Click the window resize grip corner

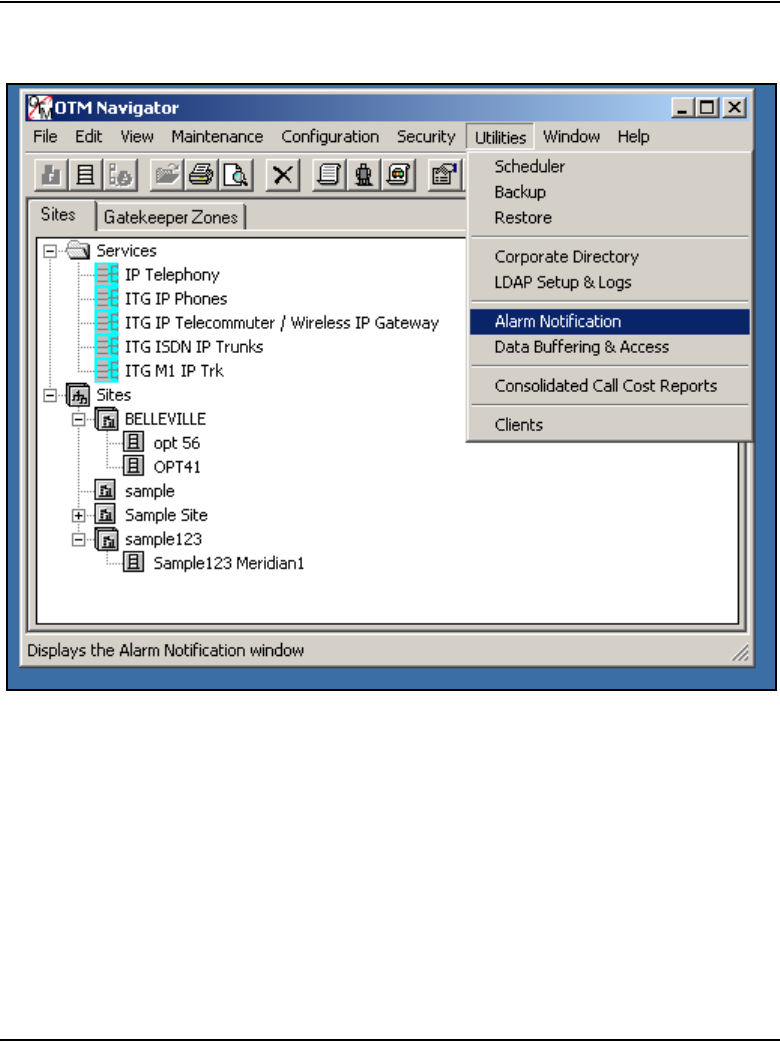[x=740, y=653]
